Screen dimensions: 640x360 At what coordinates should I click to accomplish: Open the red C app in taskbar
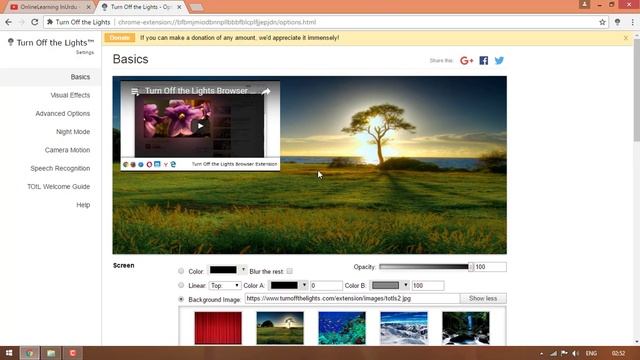(x=73, y=353)
